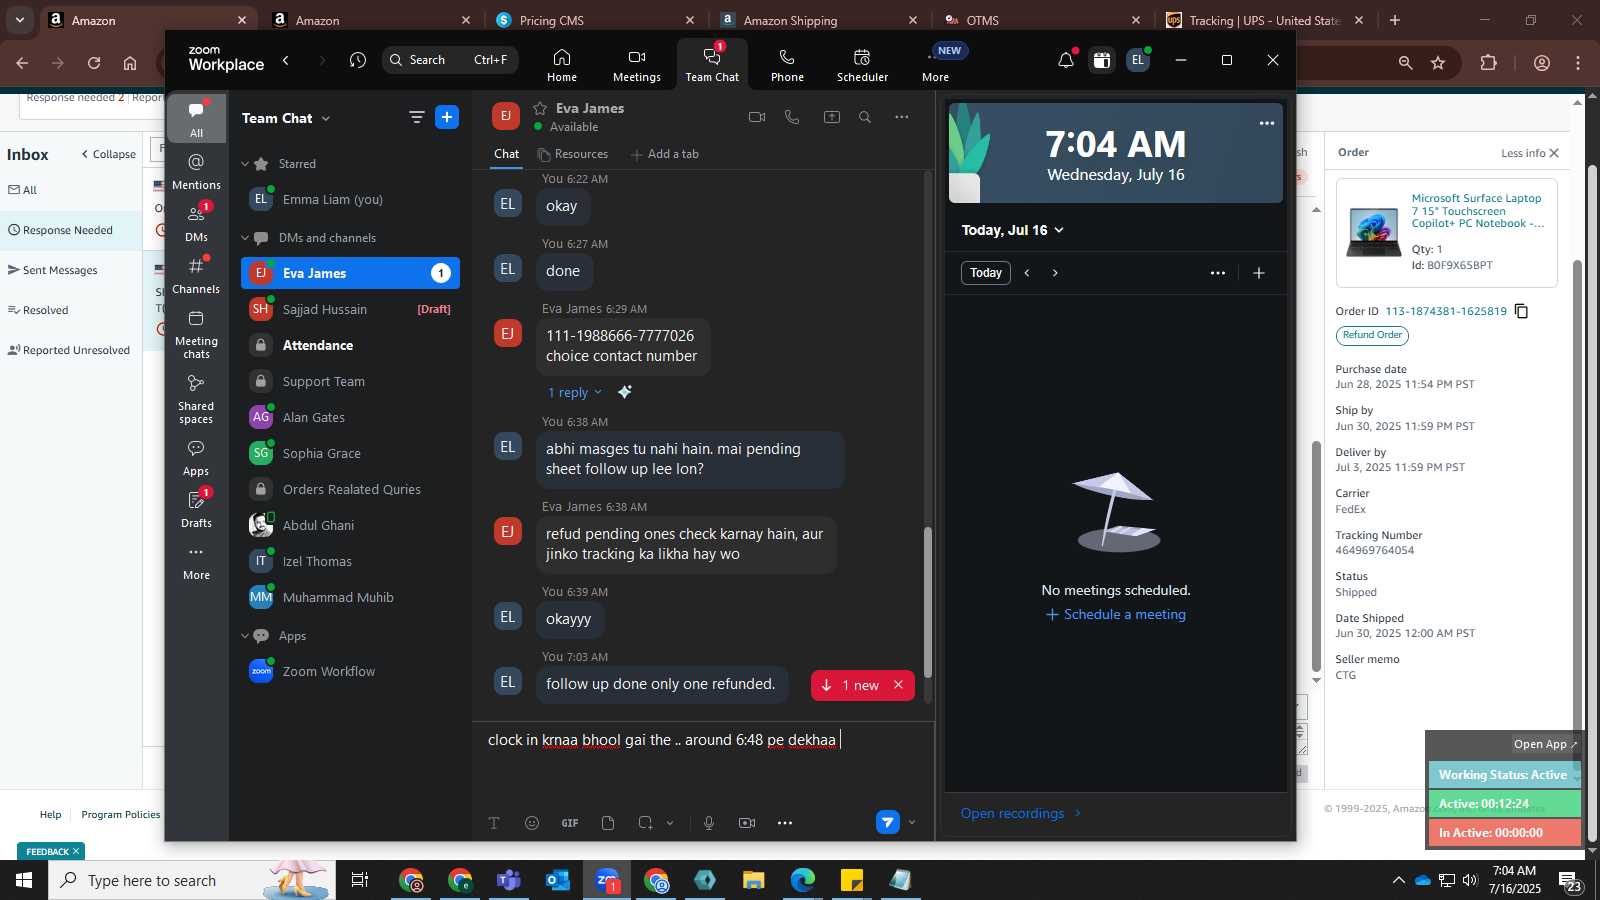Open chat header more options ellipsis

(902, 117)
